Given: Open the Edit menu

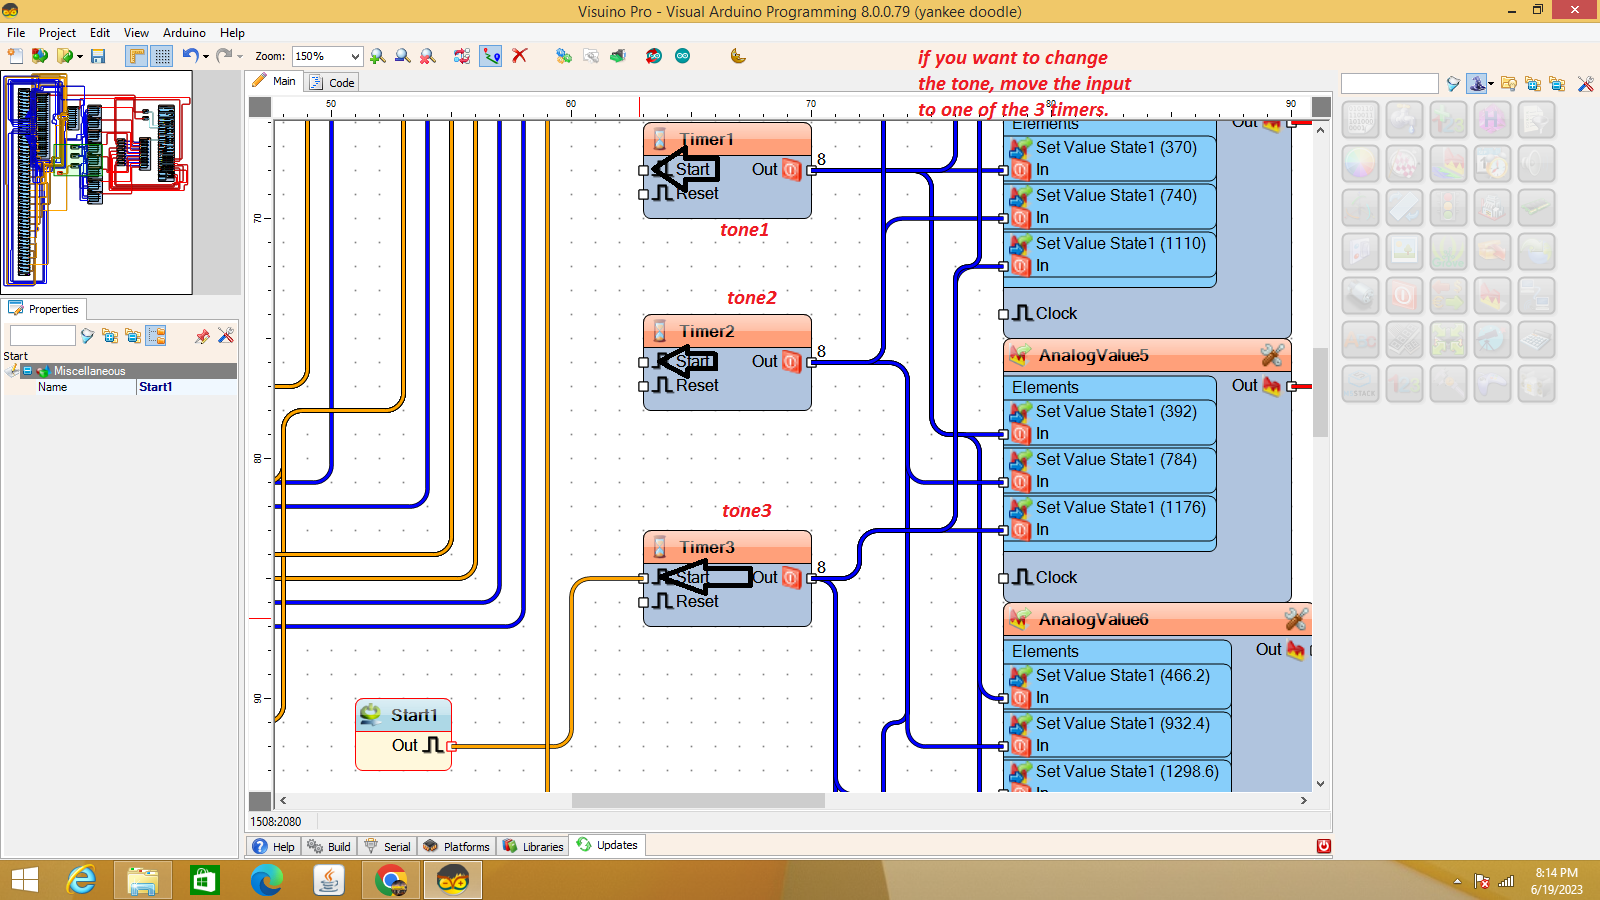Looking at the screenshot, I should 100,33.
